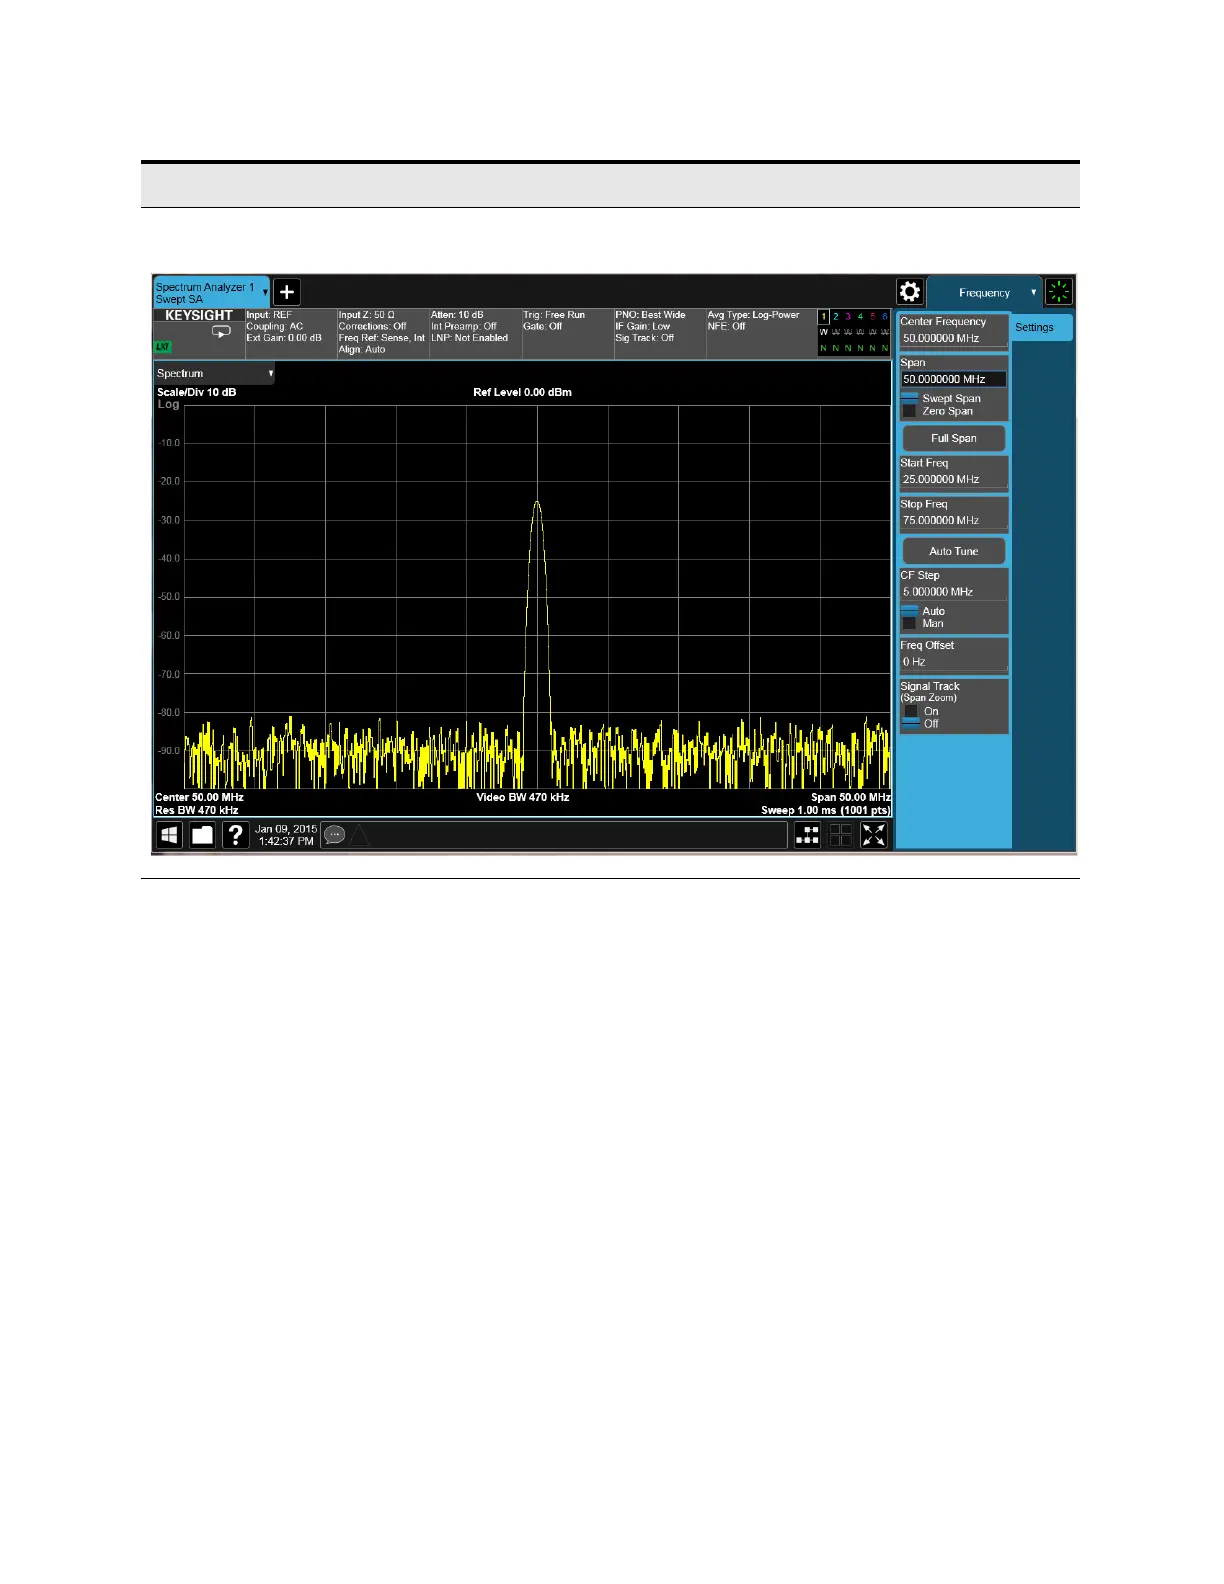Add a new screen with plus button
Viewport: 1224px width, 1584px height.
(x=286, y=292)
